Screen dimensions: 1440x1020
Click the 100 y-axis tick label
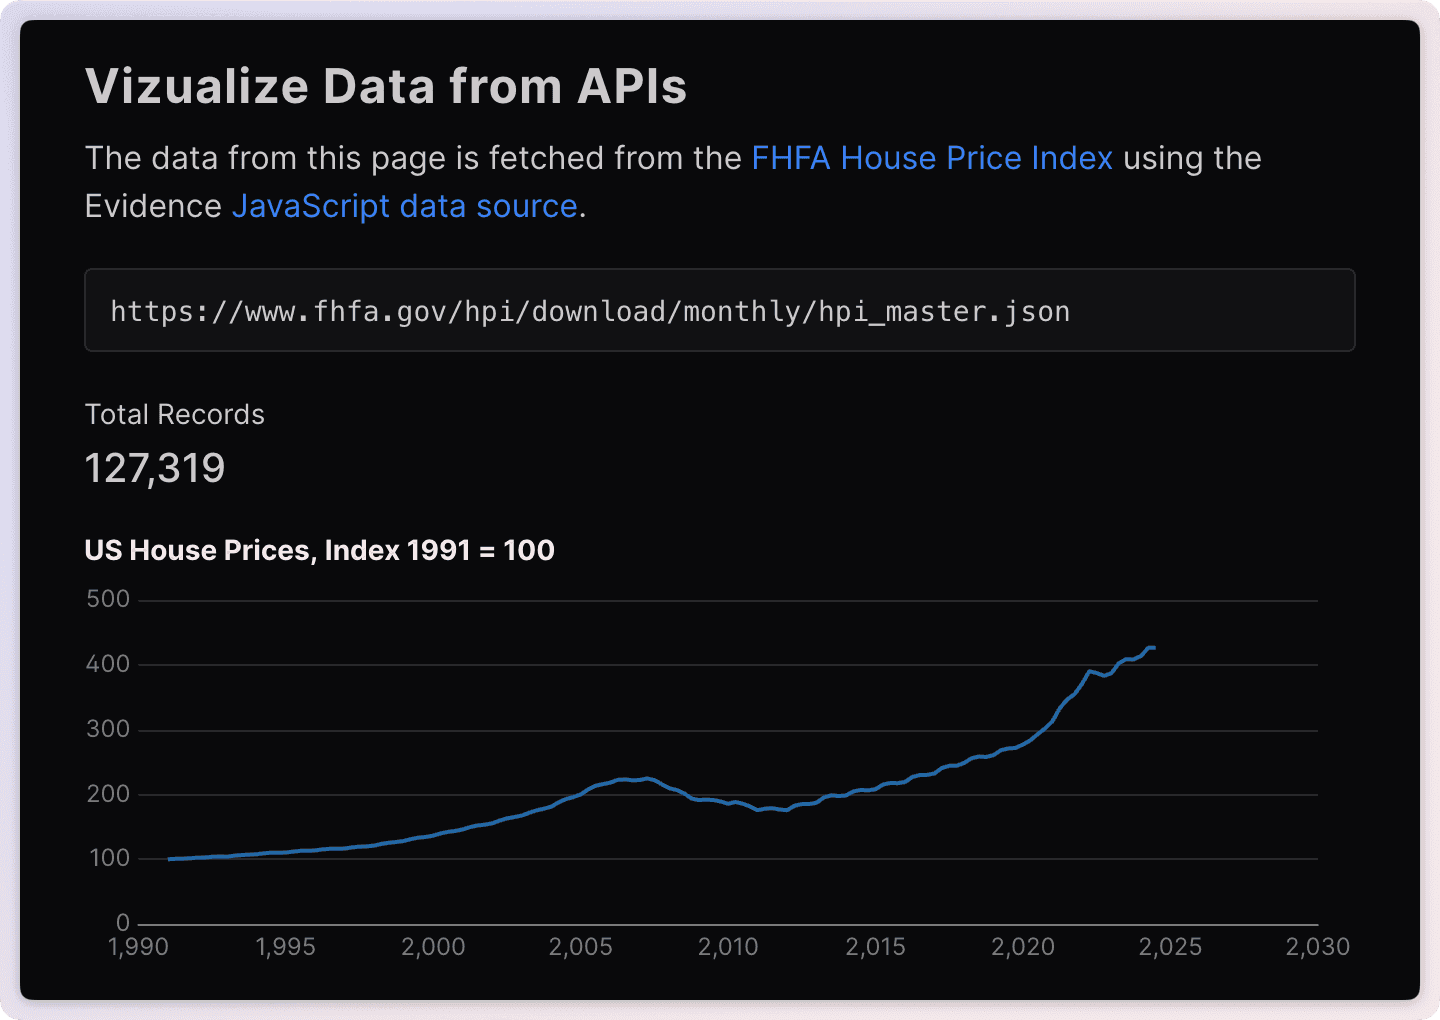109,858
